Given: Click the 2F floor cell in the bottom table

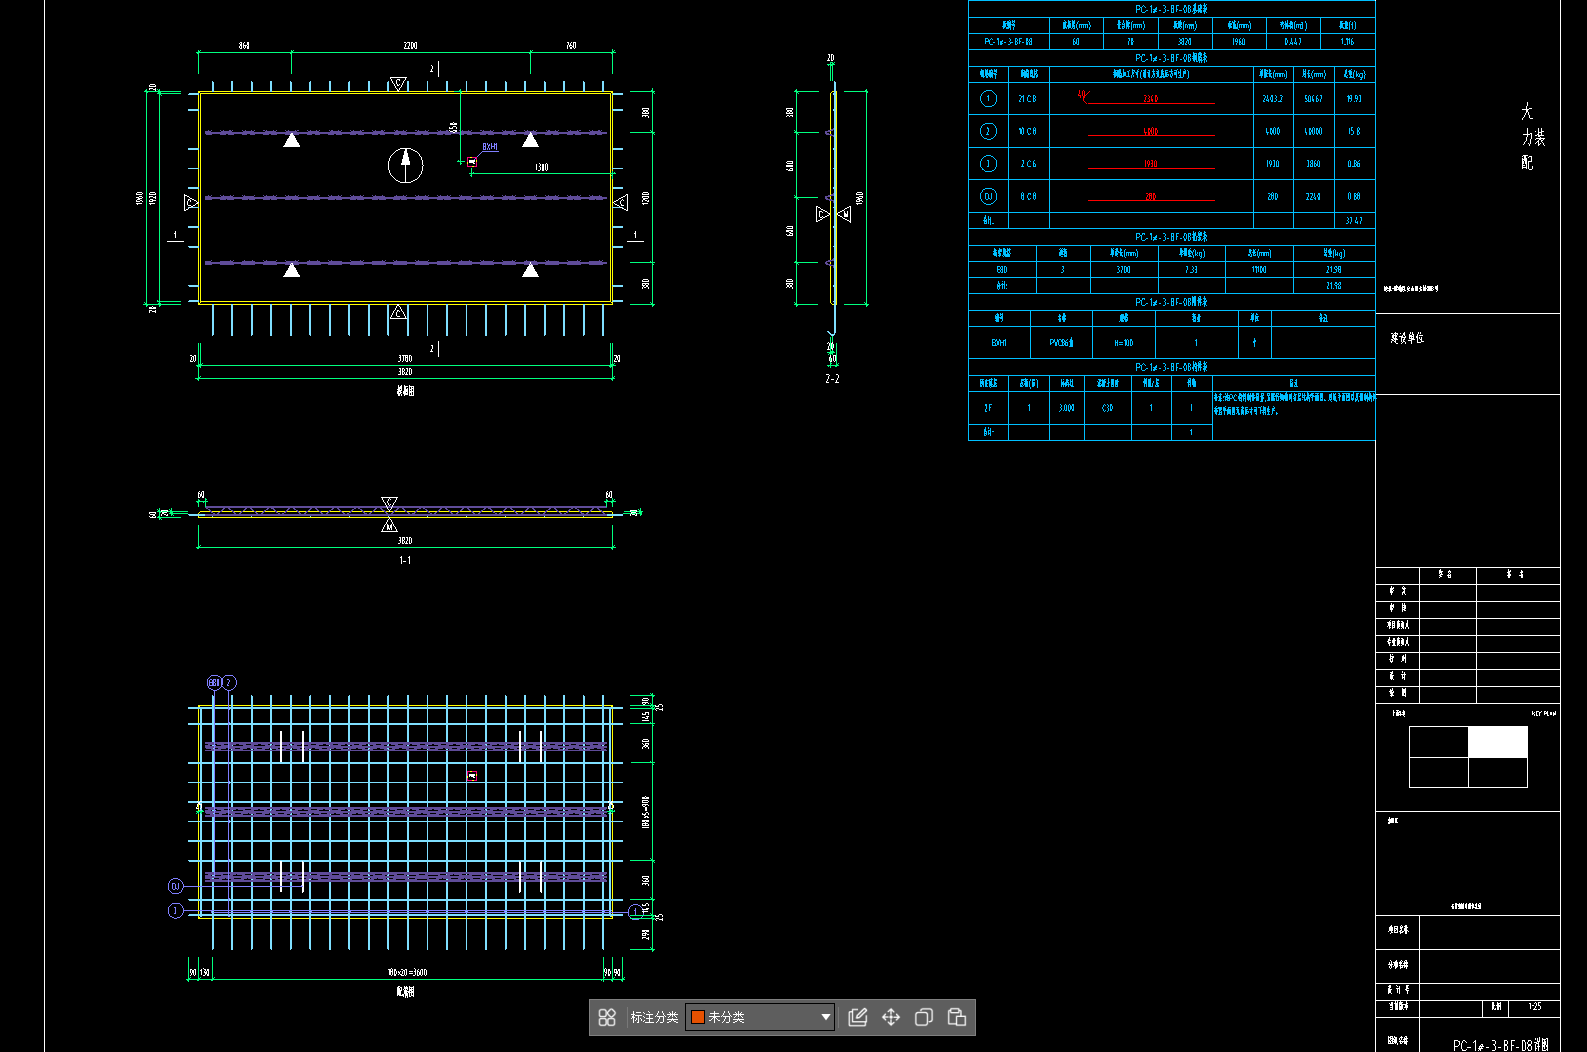Looking at the screenshot, I should (x=988, y=408).
